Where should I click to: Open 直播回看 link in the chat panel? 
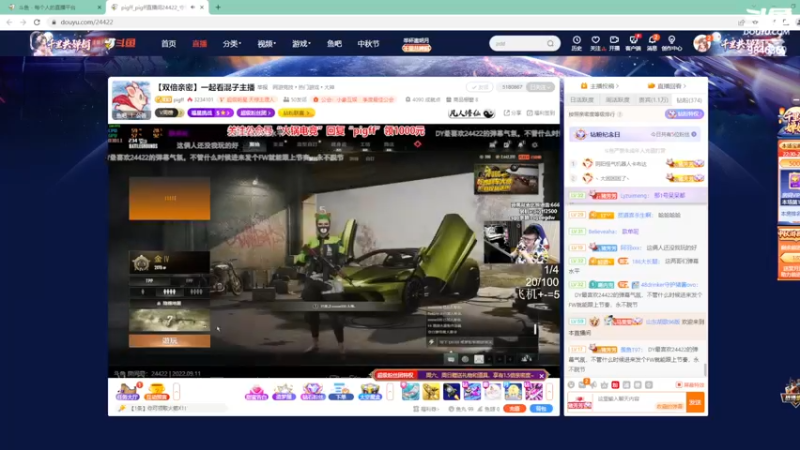coord(667,86)
